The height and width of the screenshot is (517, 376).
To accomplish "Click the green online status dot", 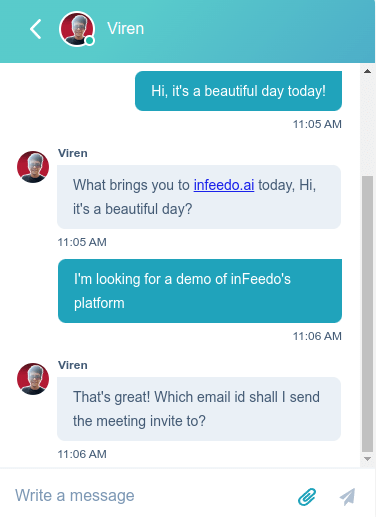I will (x=89, y=41).
